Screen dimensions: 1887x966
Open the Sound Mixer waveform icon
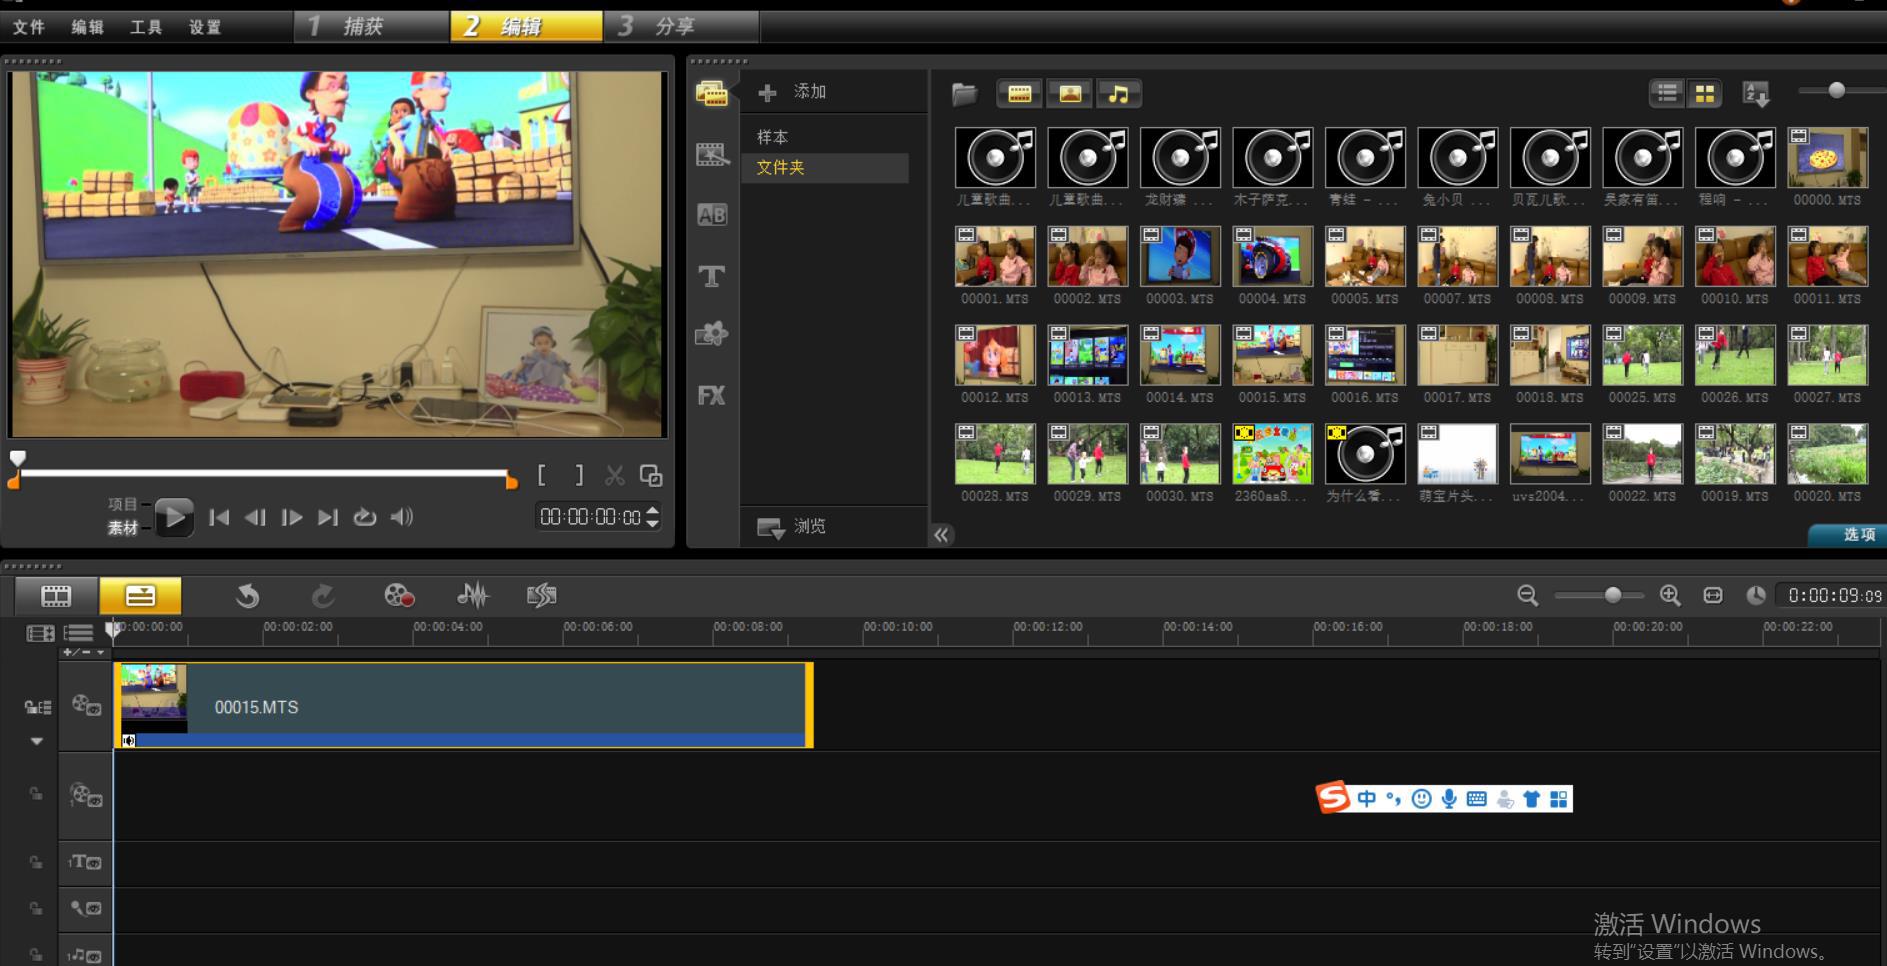[x=472, y=596]
